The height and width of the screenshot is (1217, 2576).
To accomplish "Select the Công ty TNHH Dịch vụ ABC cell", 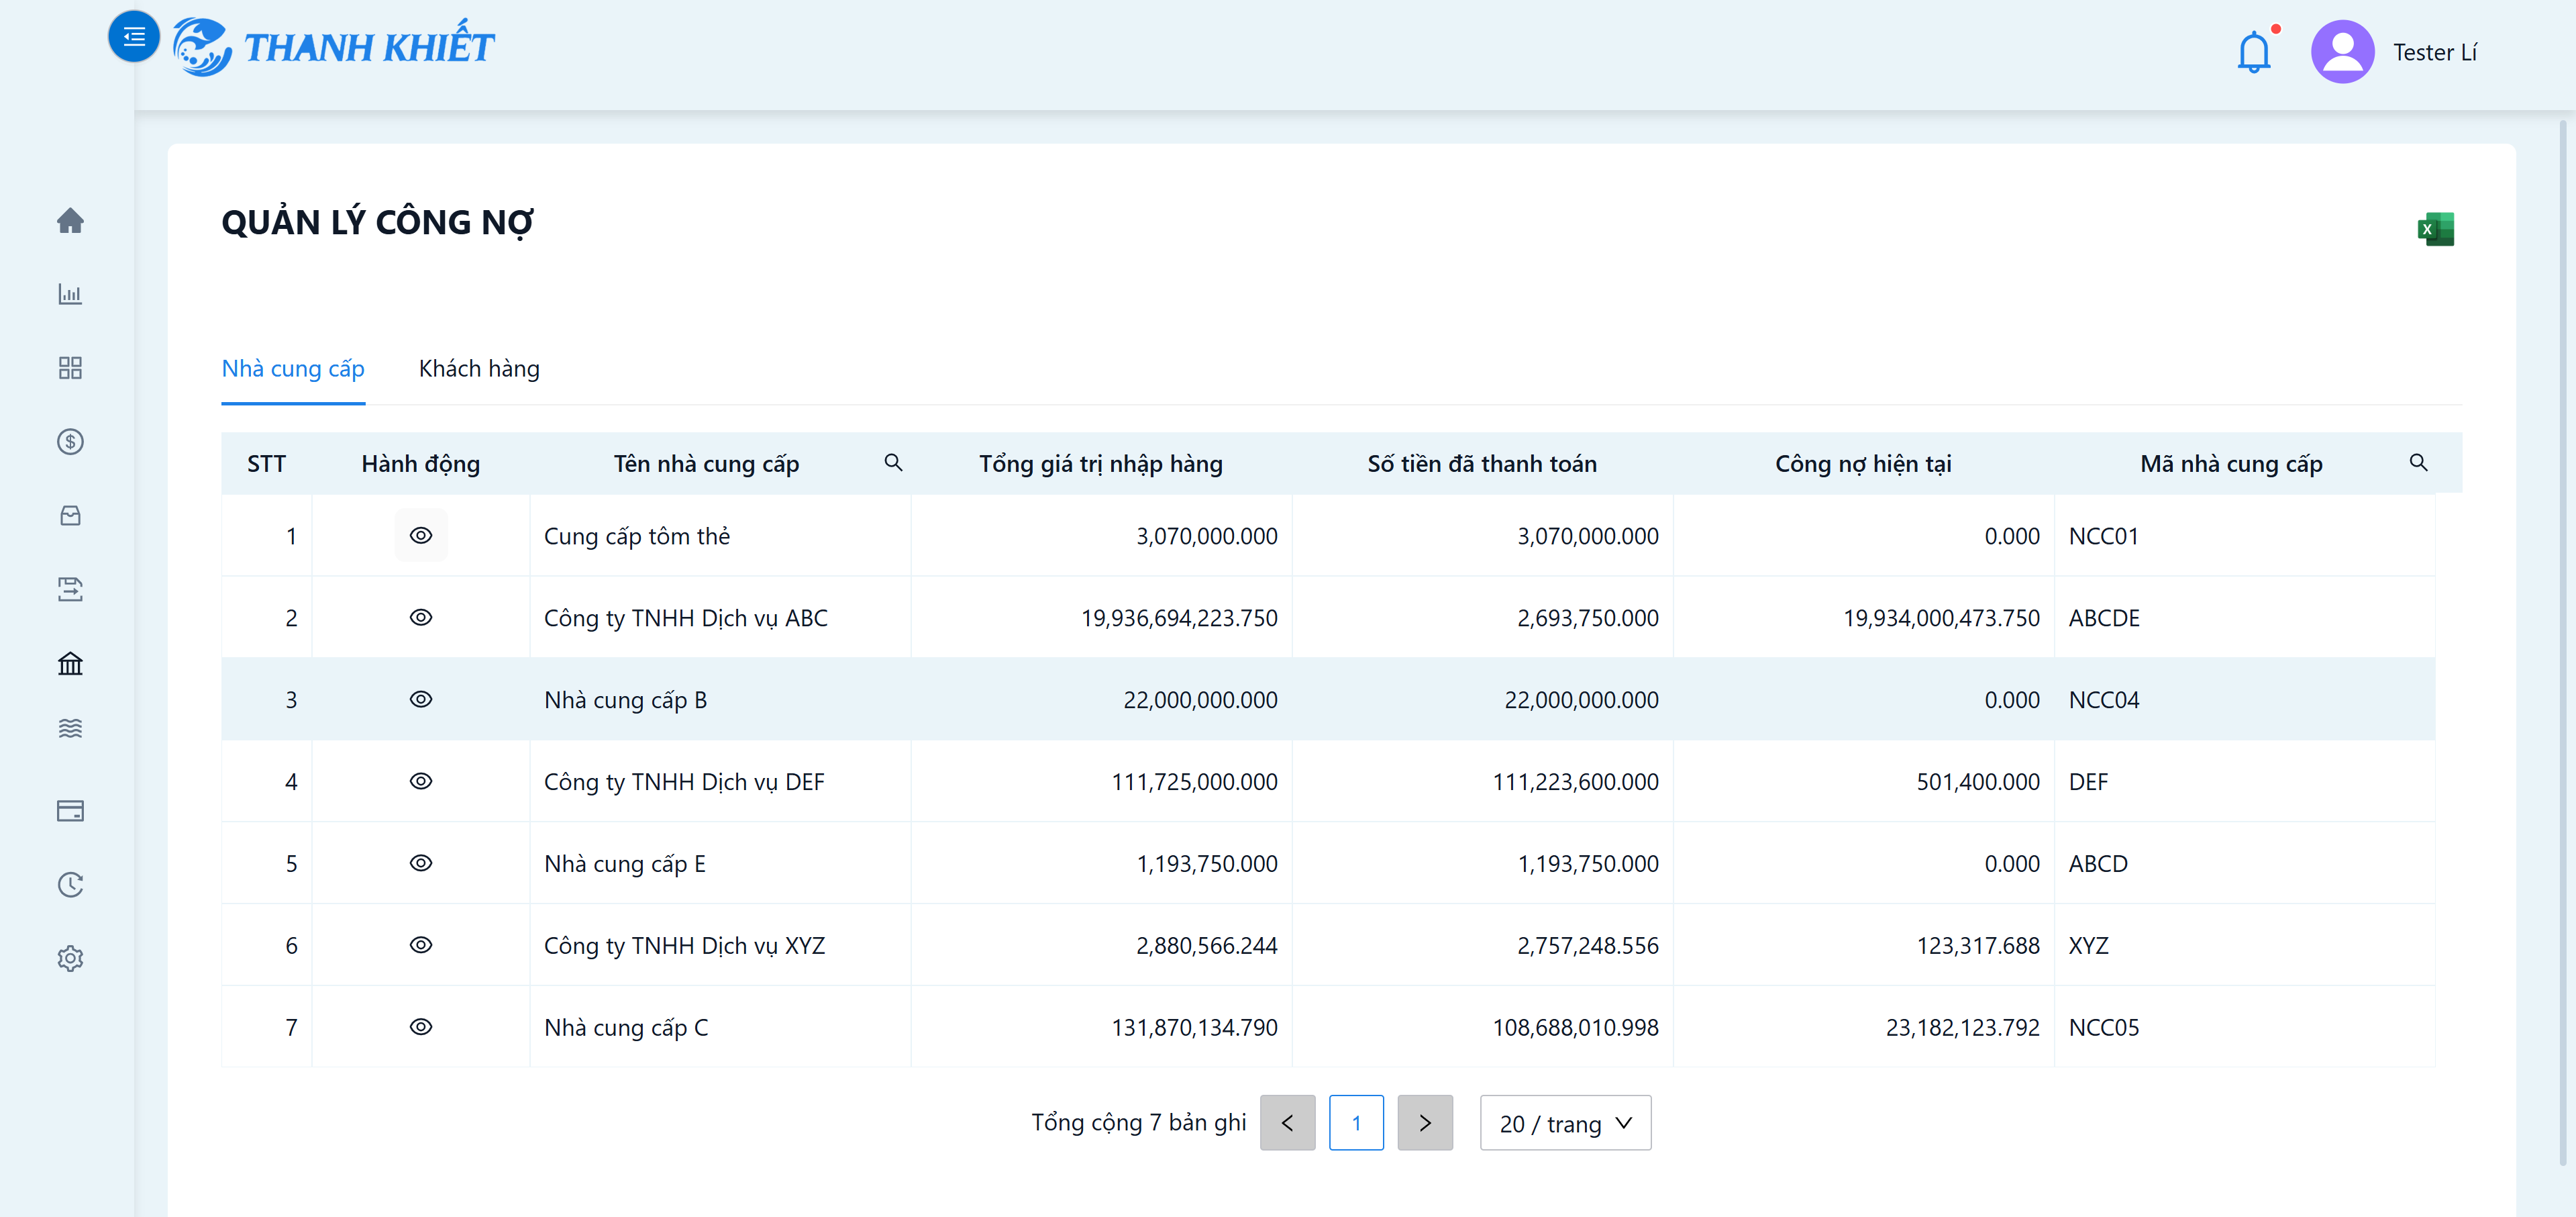I will (720, 618).
